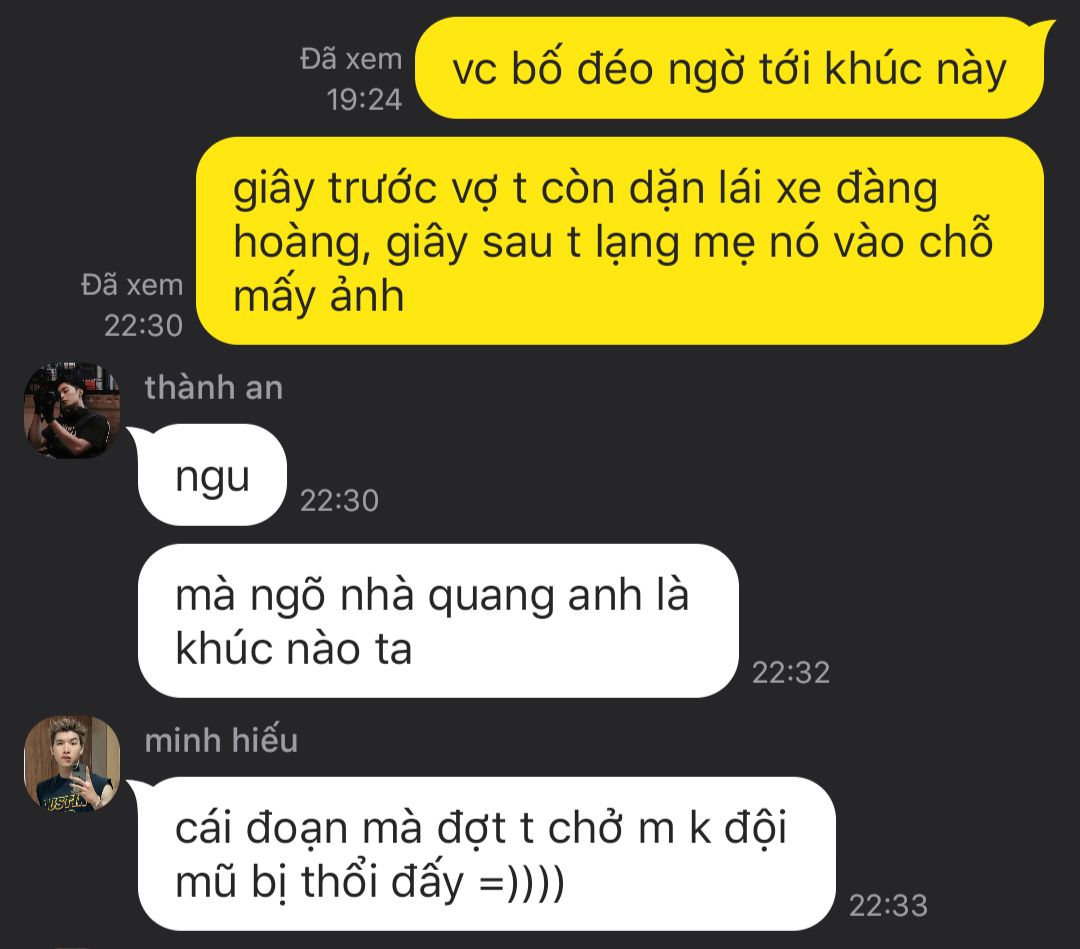
Task: Select the yellow message ending 'tới khúc này'
Action: pos(731,69)
